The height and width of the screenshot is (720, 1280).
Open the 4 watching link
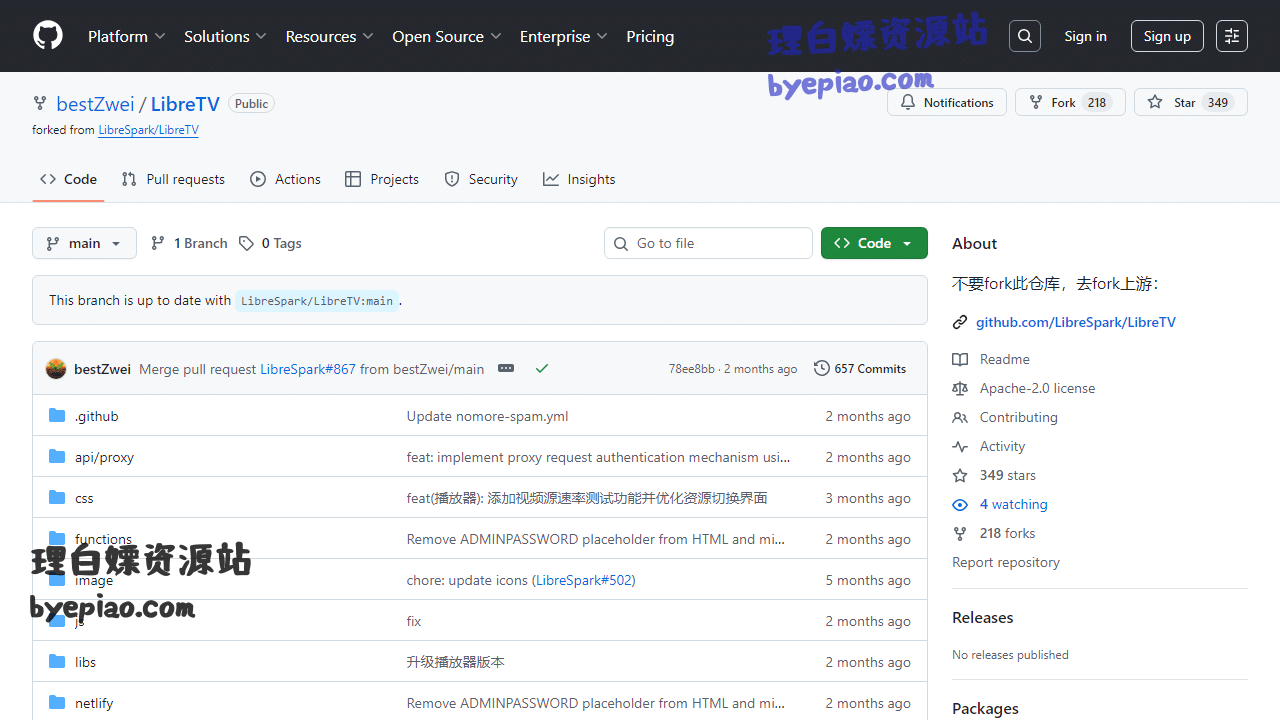(x=1013, y=504)
